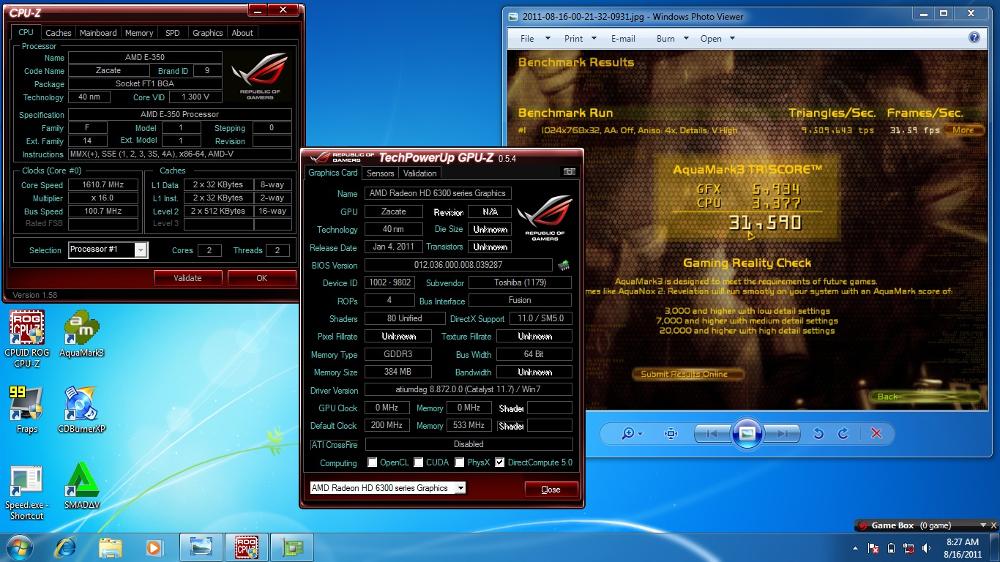
Task: Open the SMADAV desktop icon
Action: point(82,486)
